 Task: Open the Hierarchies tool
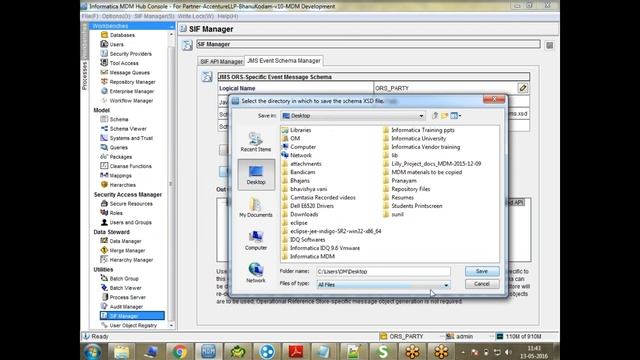pos(122,185)
